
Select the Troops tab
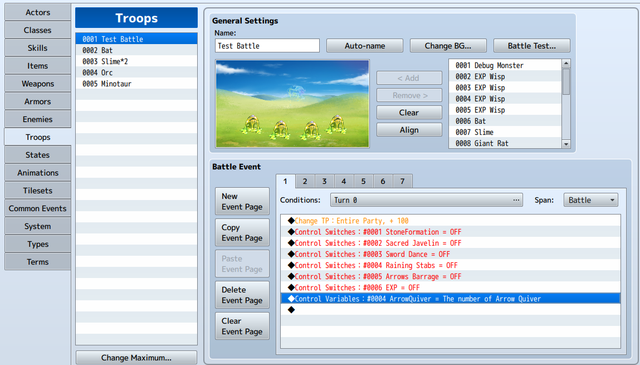pyautogui.click(x=38, y=137)
